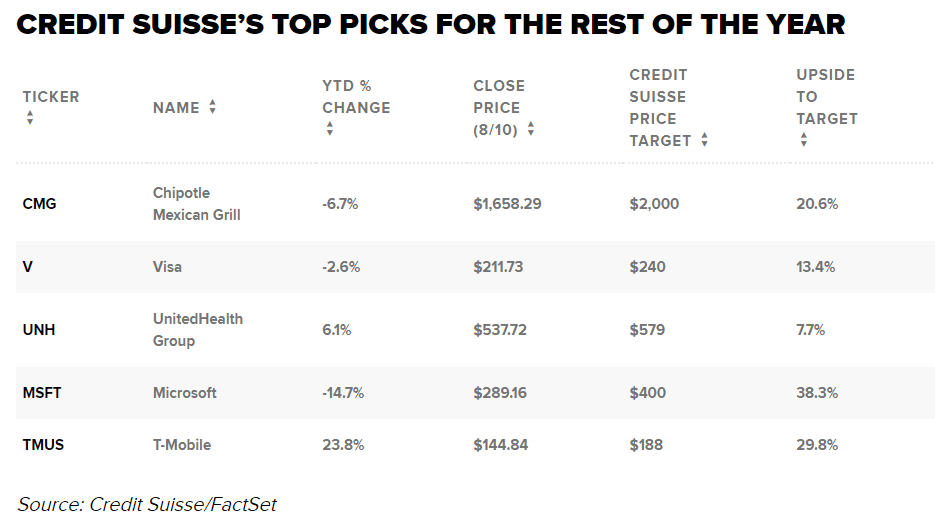Click sort arrows below YTD % Change
The height and width of the screenshot is (529, 935).
point(330,129)
